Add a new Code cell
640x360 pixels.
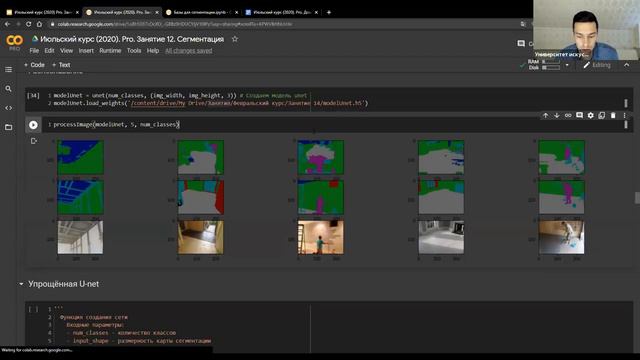(x=34, y=65)
